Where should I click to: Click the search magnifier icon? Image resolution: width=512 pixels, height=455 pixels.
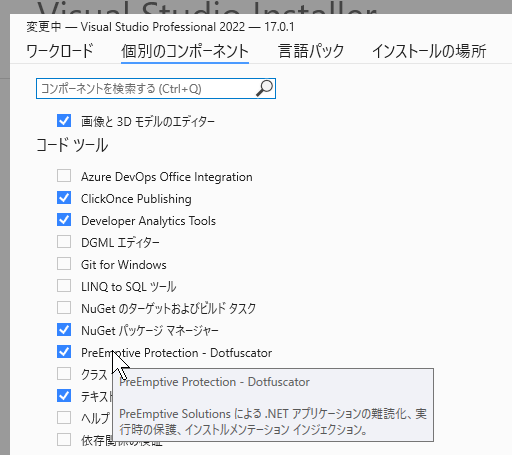pyautogui.click(x=265, y=88)
